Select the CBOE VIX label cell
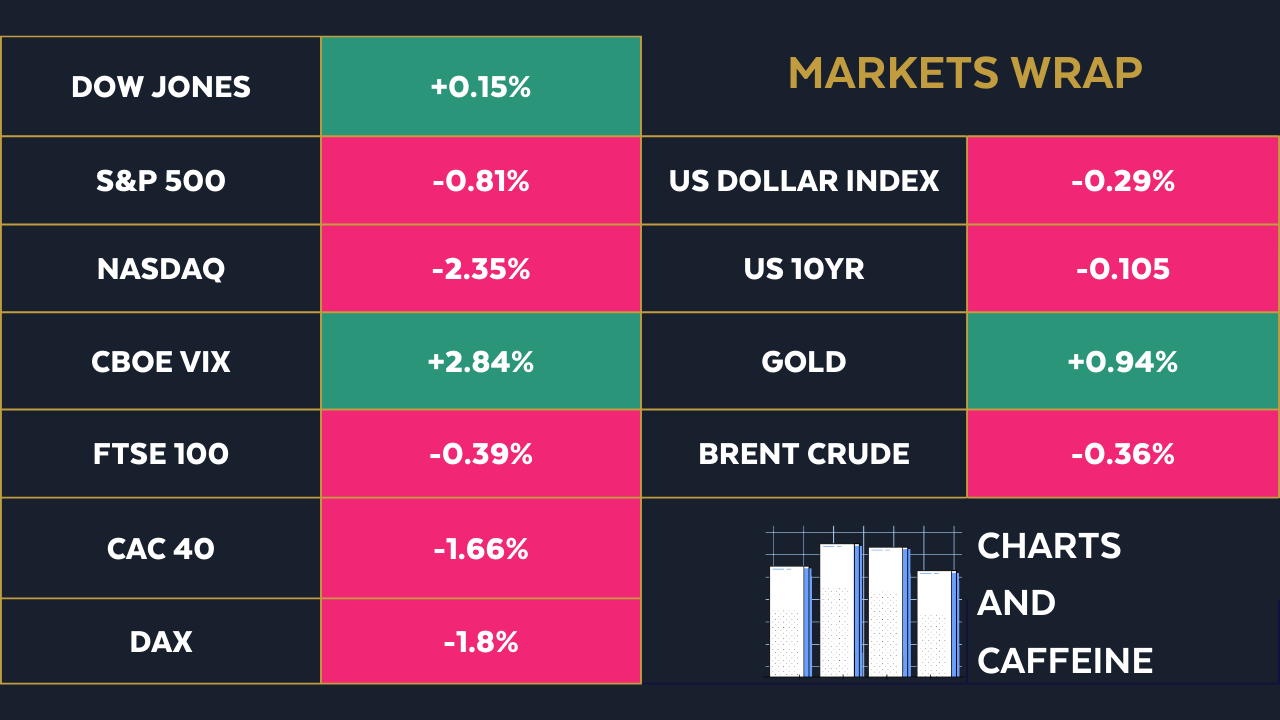Screen dimensions: 1280x720 pos(161,361)
